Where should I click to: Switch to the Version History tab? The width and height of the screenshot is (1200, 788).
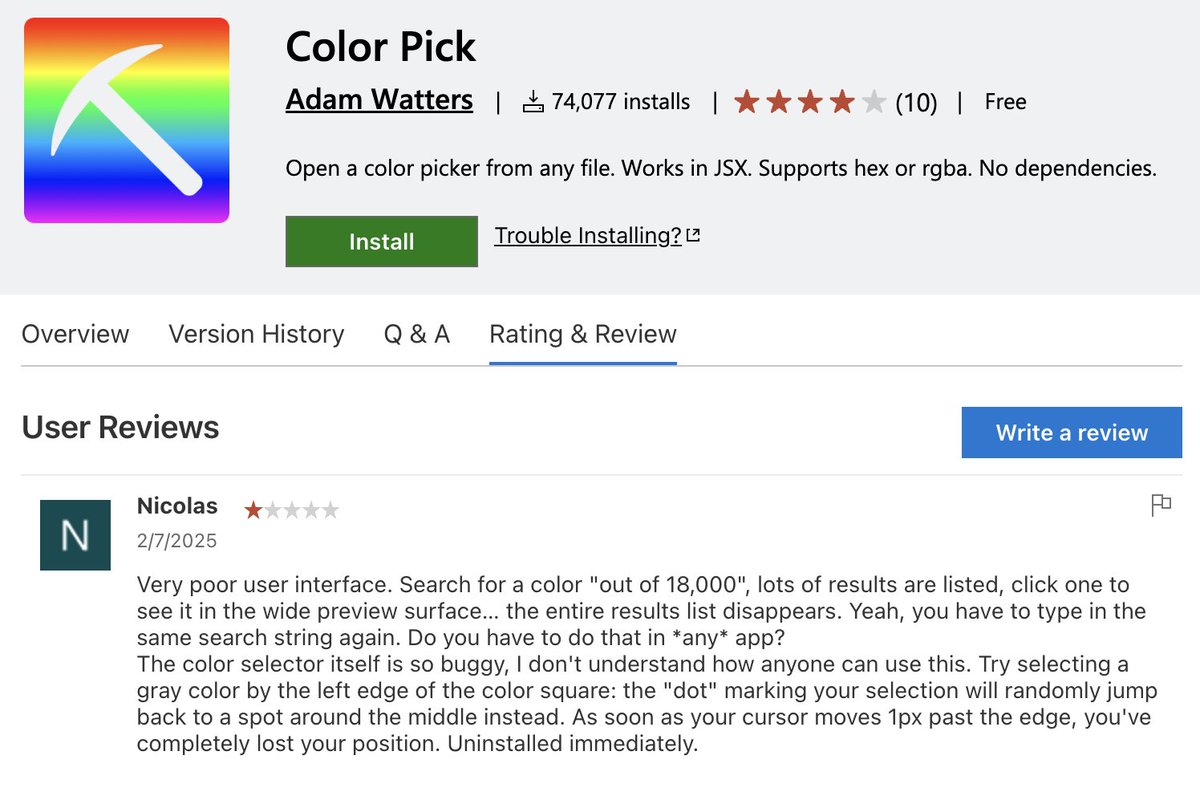256,334
